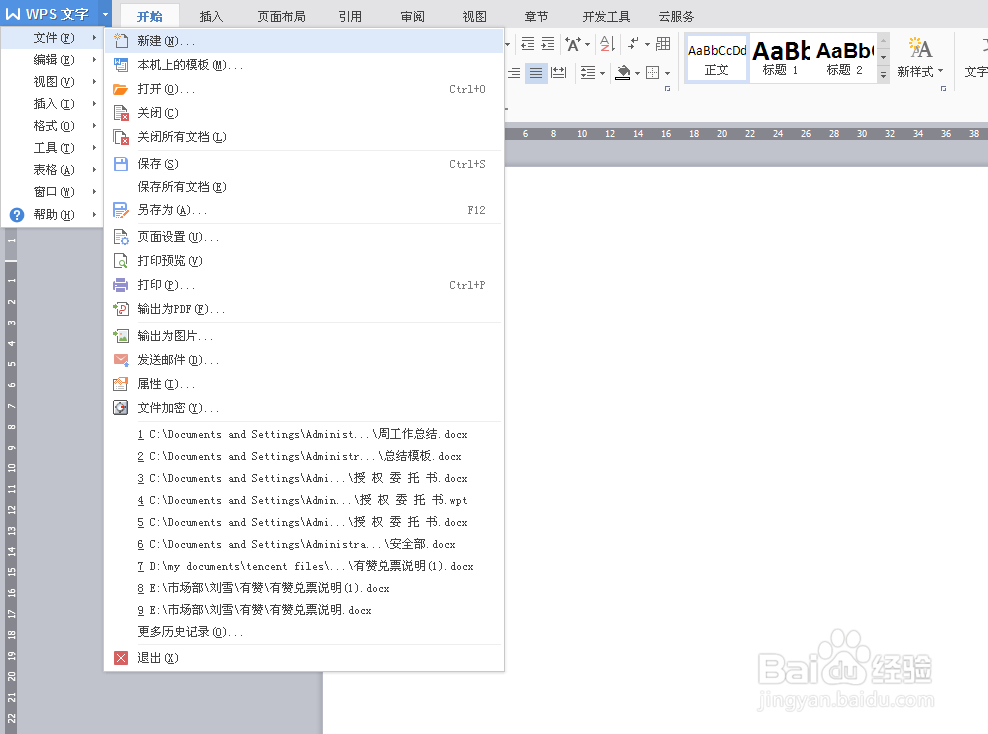Open the 格式 menu
This screenshot has width=988, height=734.
[53, 126]
